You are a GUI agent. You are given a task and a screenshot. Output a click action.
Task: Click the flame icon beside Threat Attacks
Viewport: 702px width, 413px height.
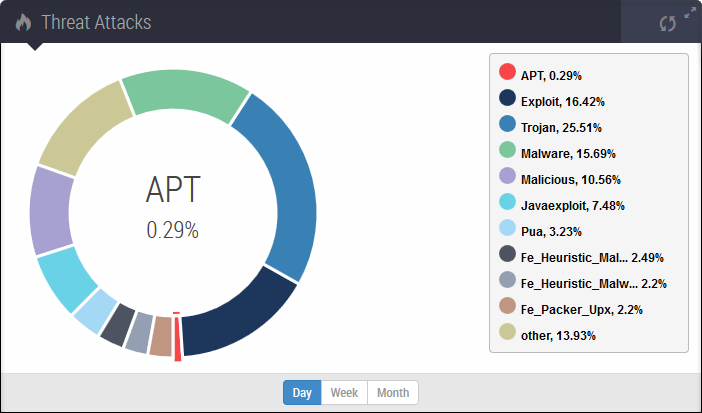pyautogui.click(x=24, y=22)
